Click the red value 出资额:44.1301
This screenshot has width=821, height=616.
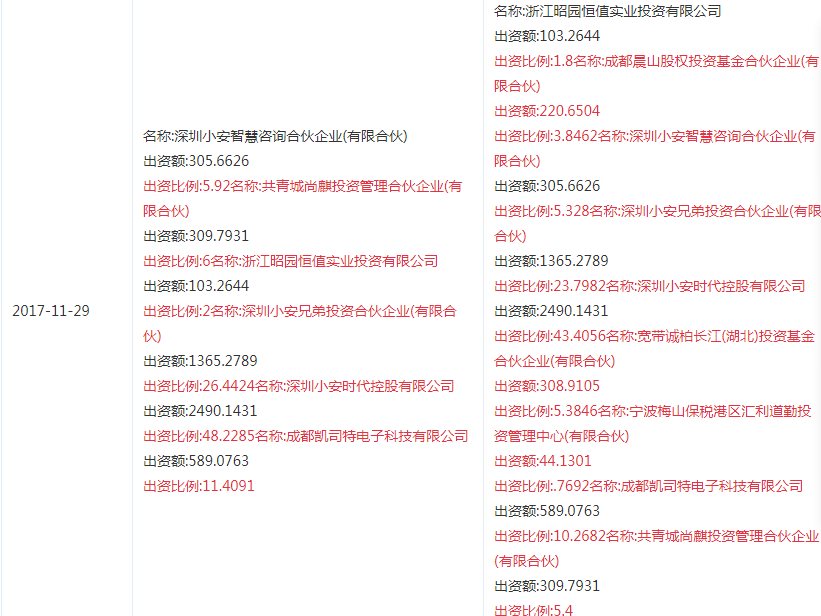(x=542, y=461)
